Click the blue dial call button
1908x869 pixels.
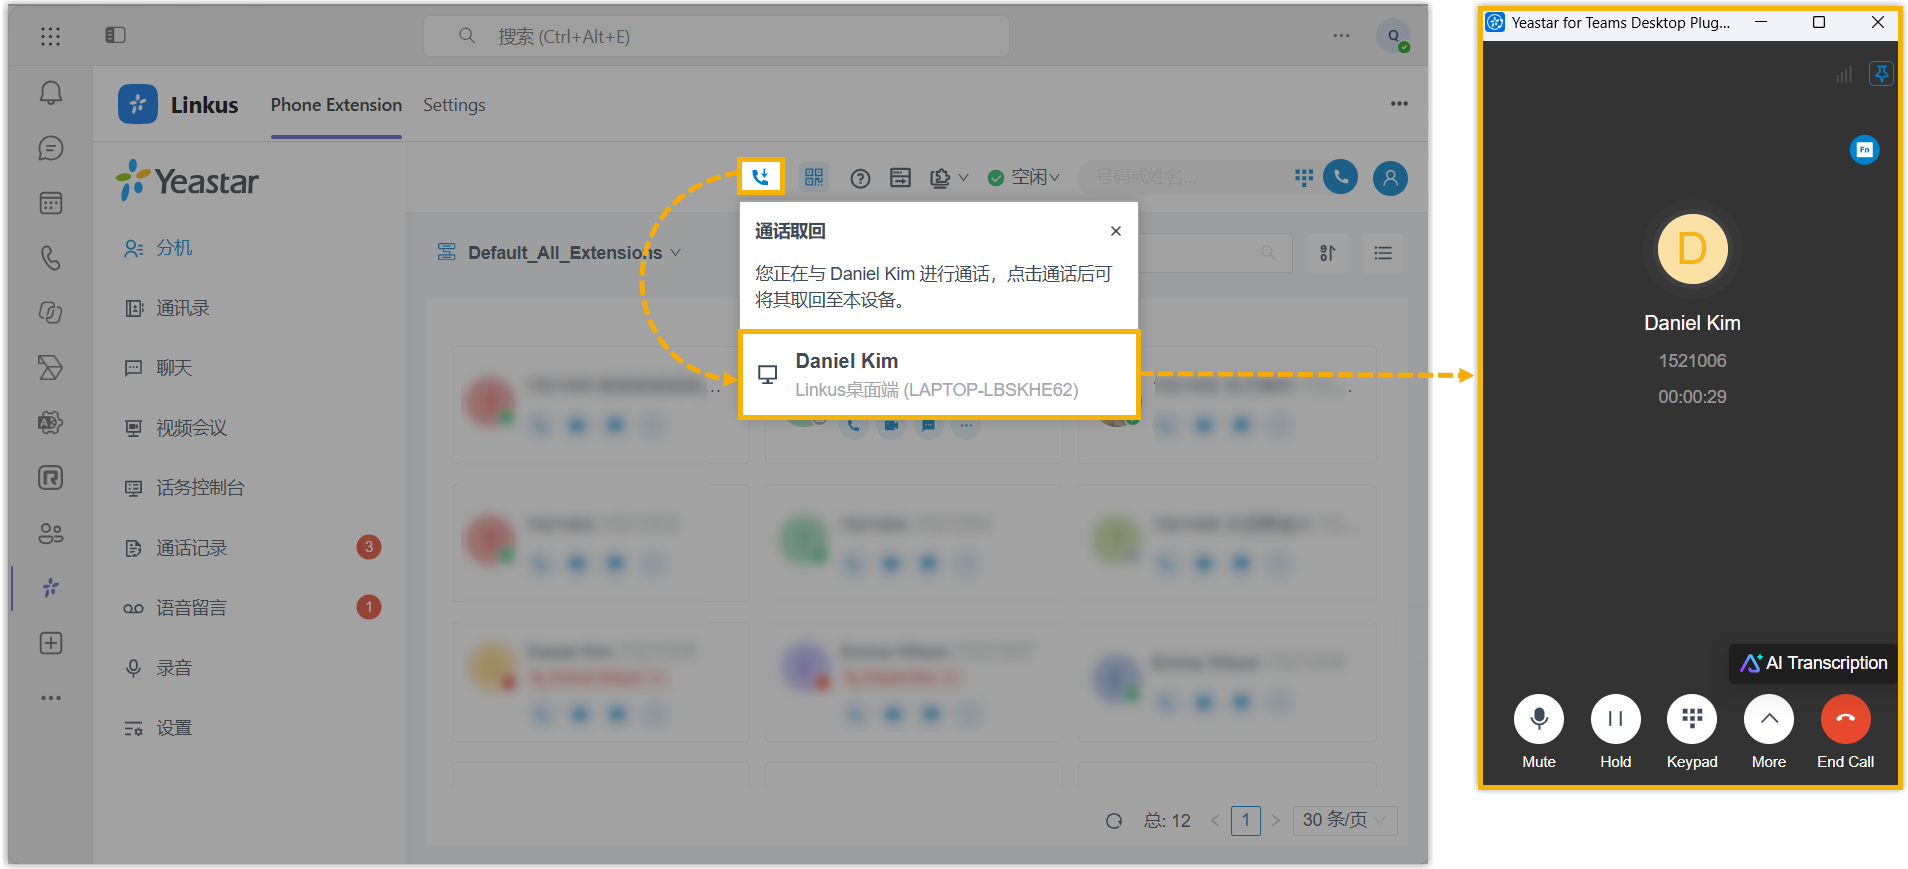click(x=1340, y=177)
